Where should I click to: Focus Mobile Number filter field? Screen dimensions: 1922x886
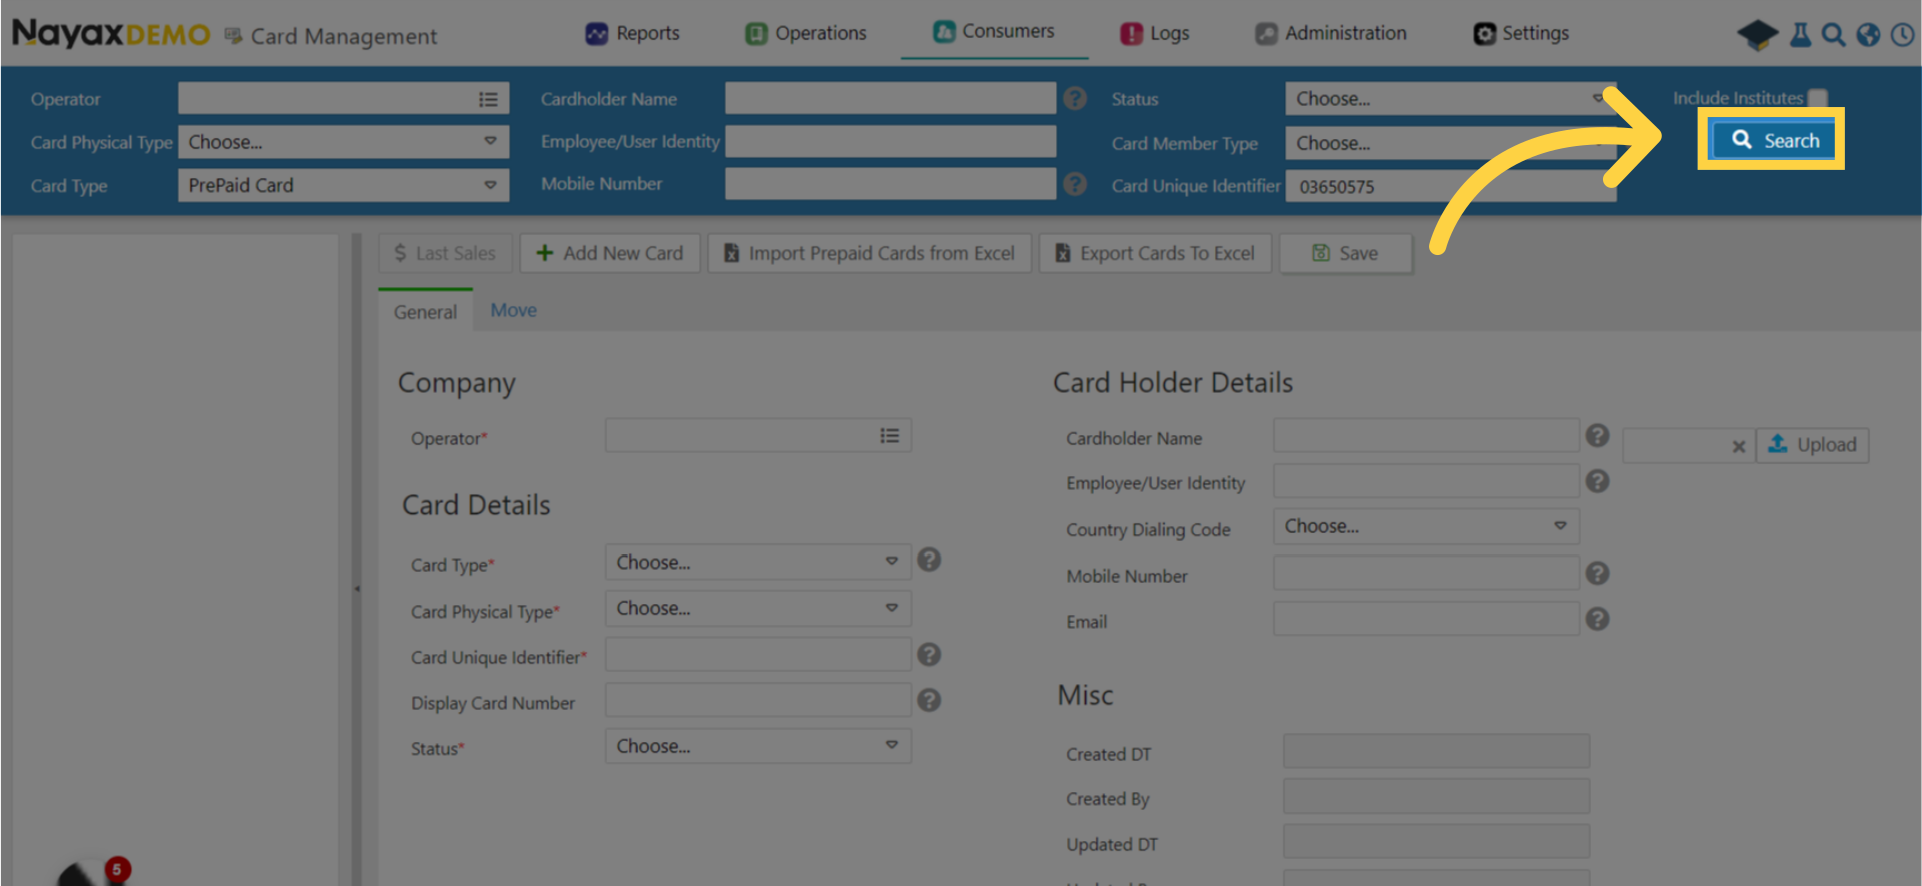[890, 184]
